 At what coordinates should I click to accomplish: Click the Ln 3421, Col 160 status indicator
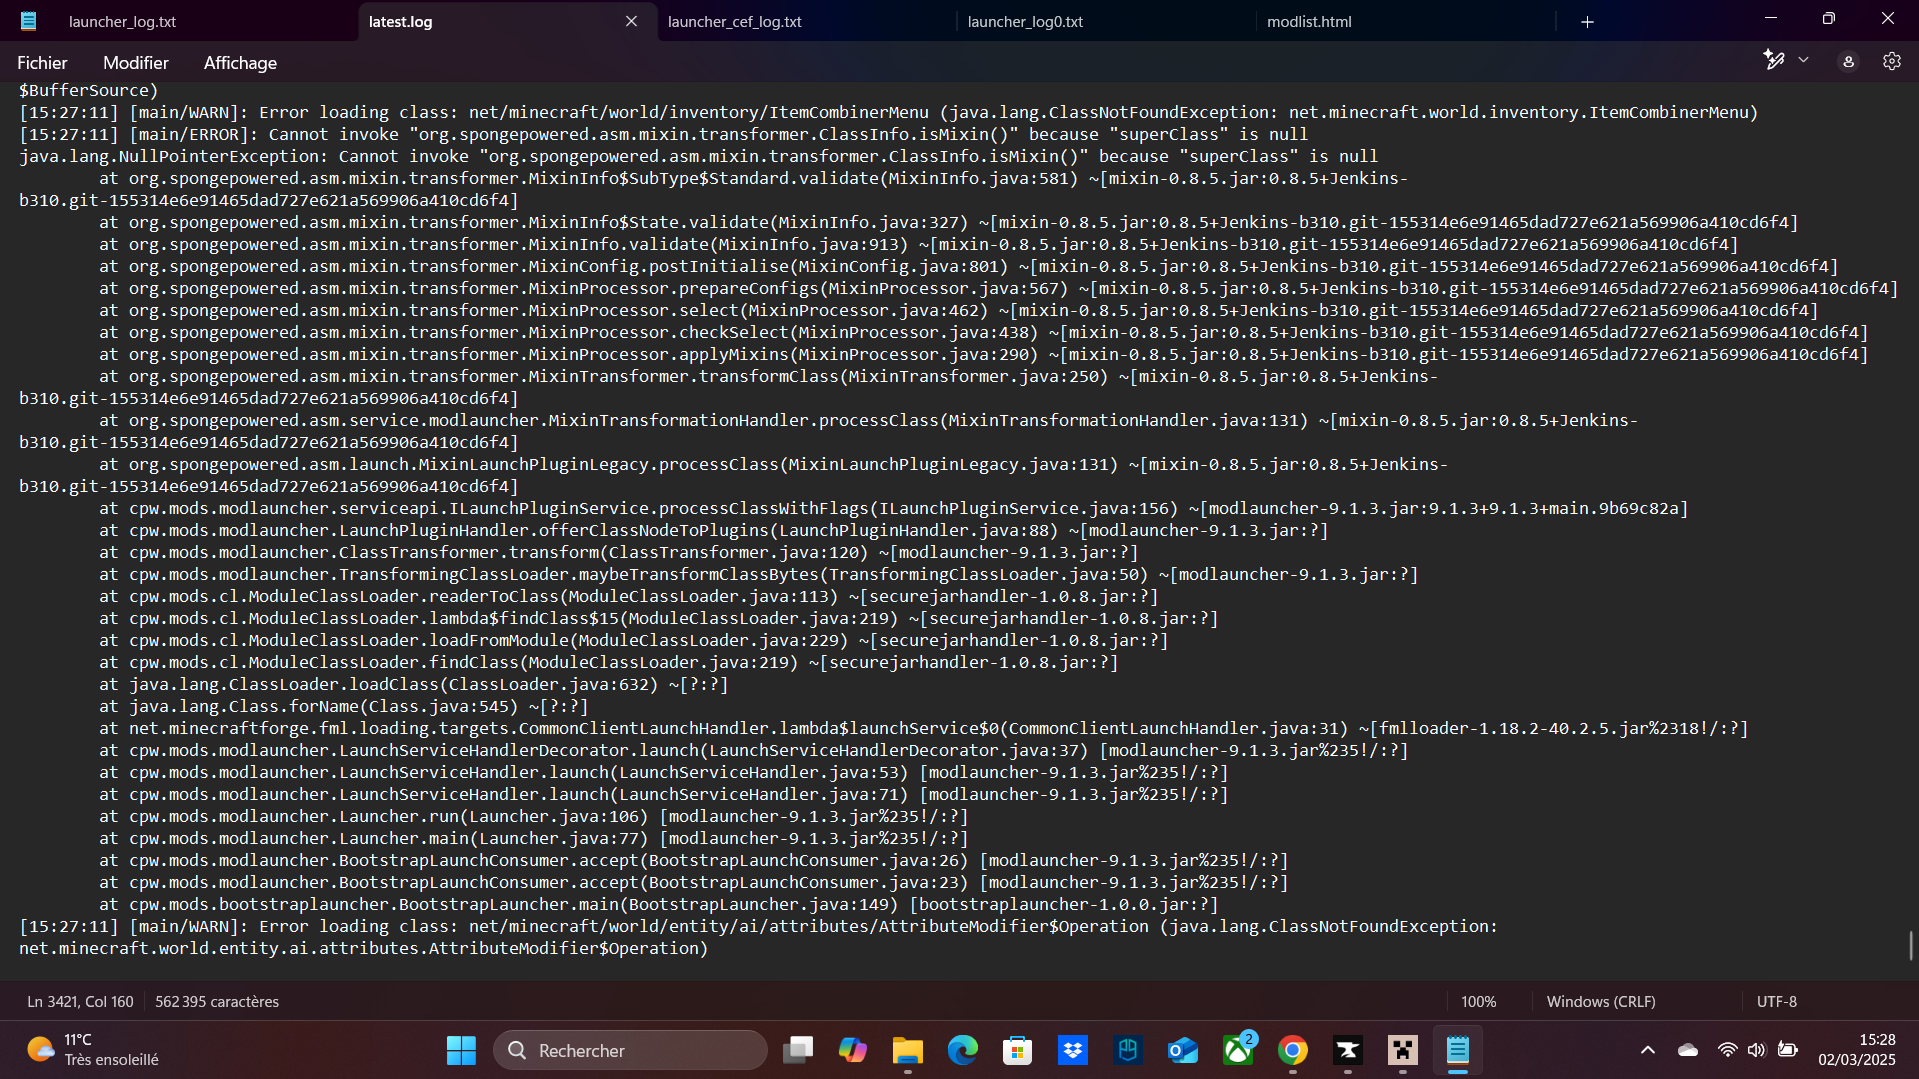click(x=80, y=1001)
